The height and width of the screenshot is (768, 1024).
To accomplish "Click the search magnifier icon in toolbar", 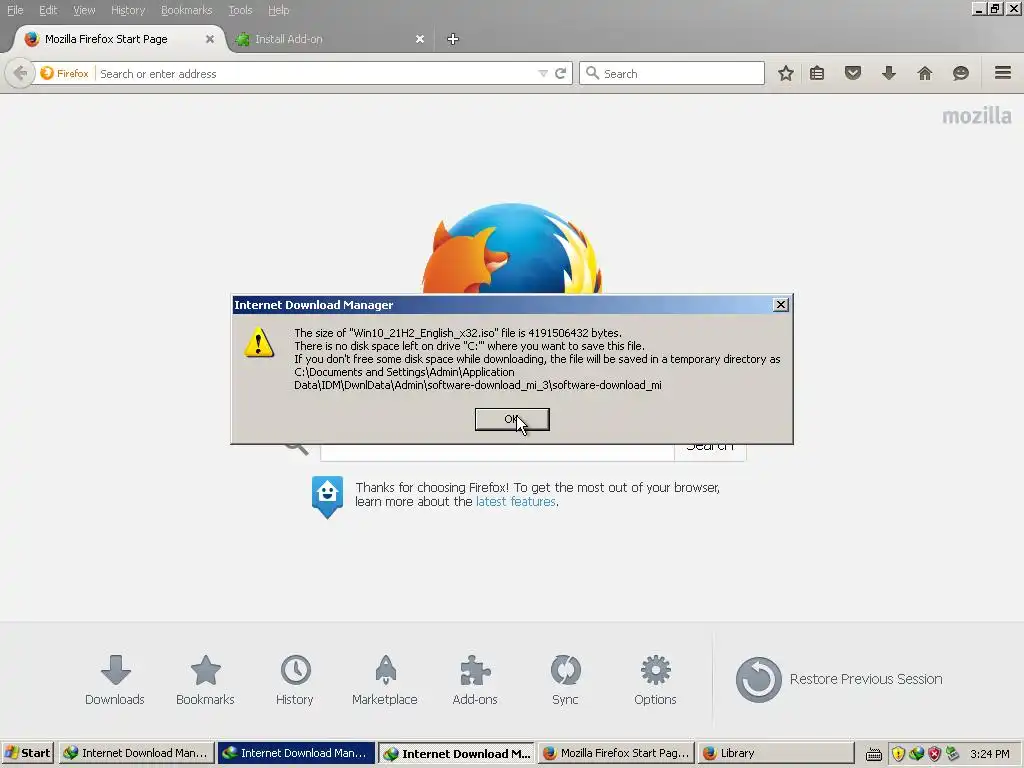I will 592,73.
